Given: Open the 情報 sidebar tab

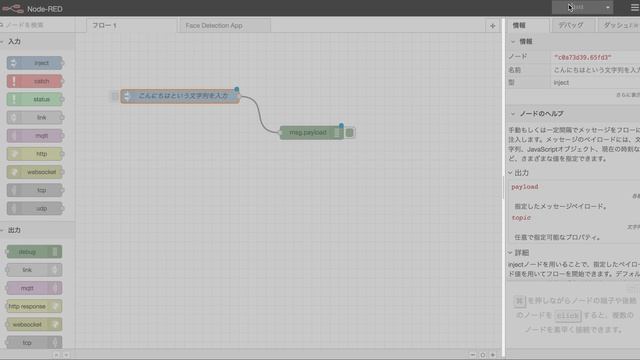Looking at the screenshot, I should pyautogui.click(x=529, y=26).
